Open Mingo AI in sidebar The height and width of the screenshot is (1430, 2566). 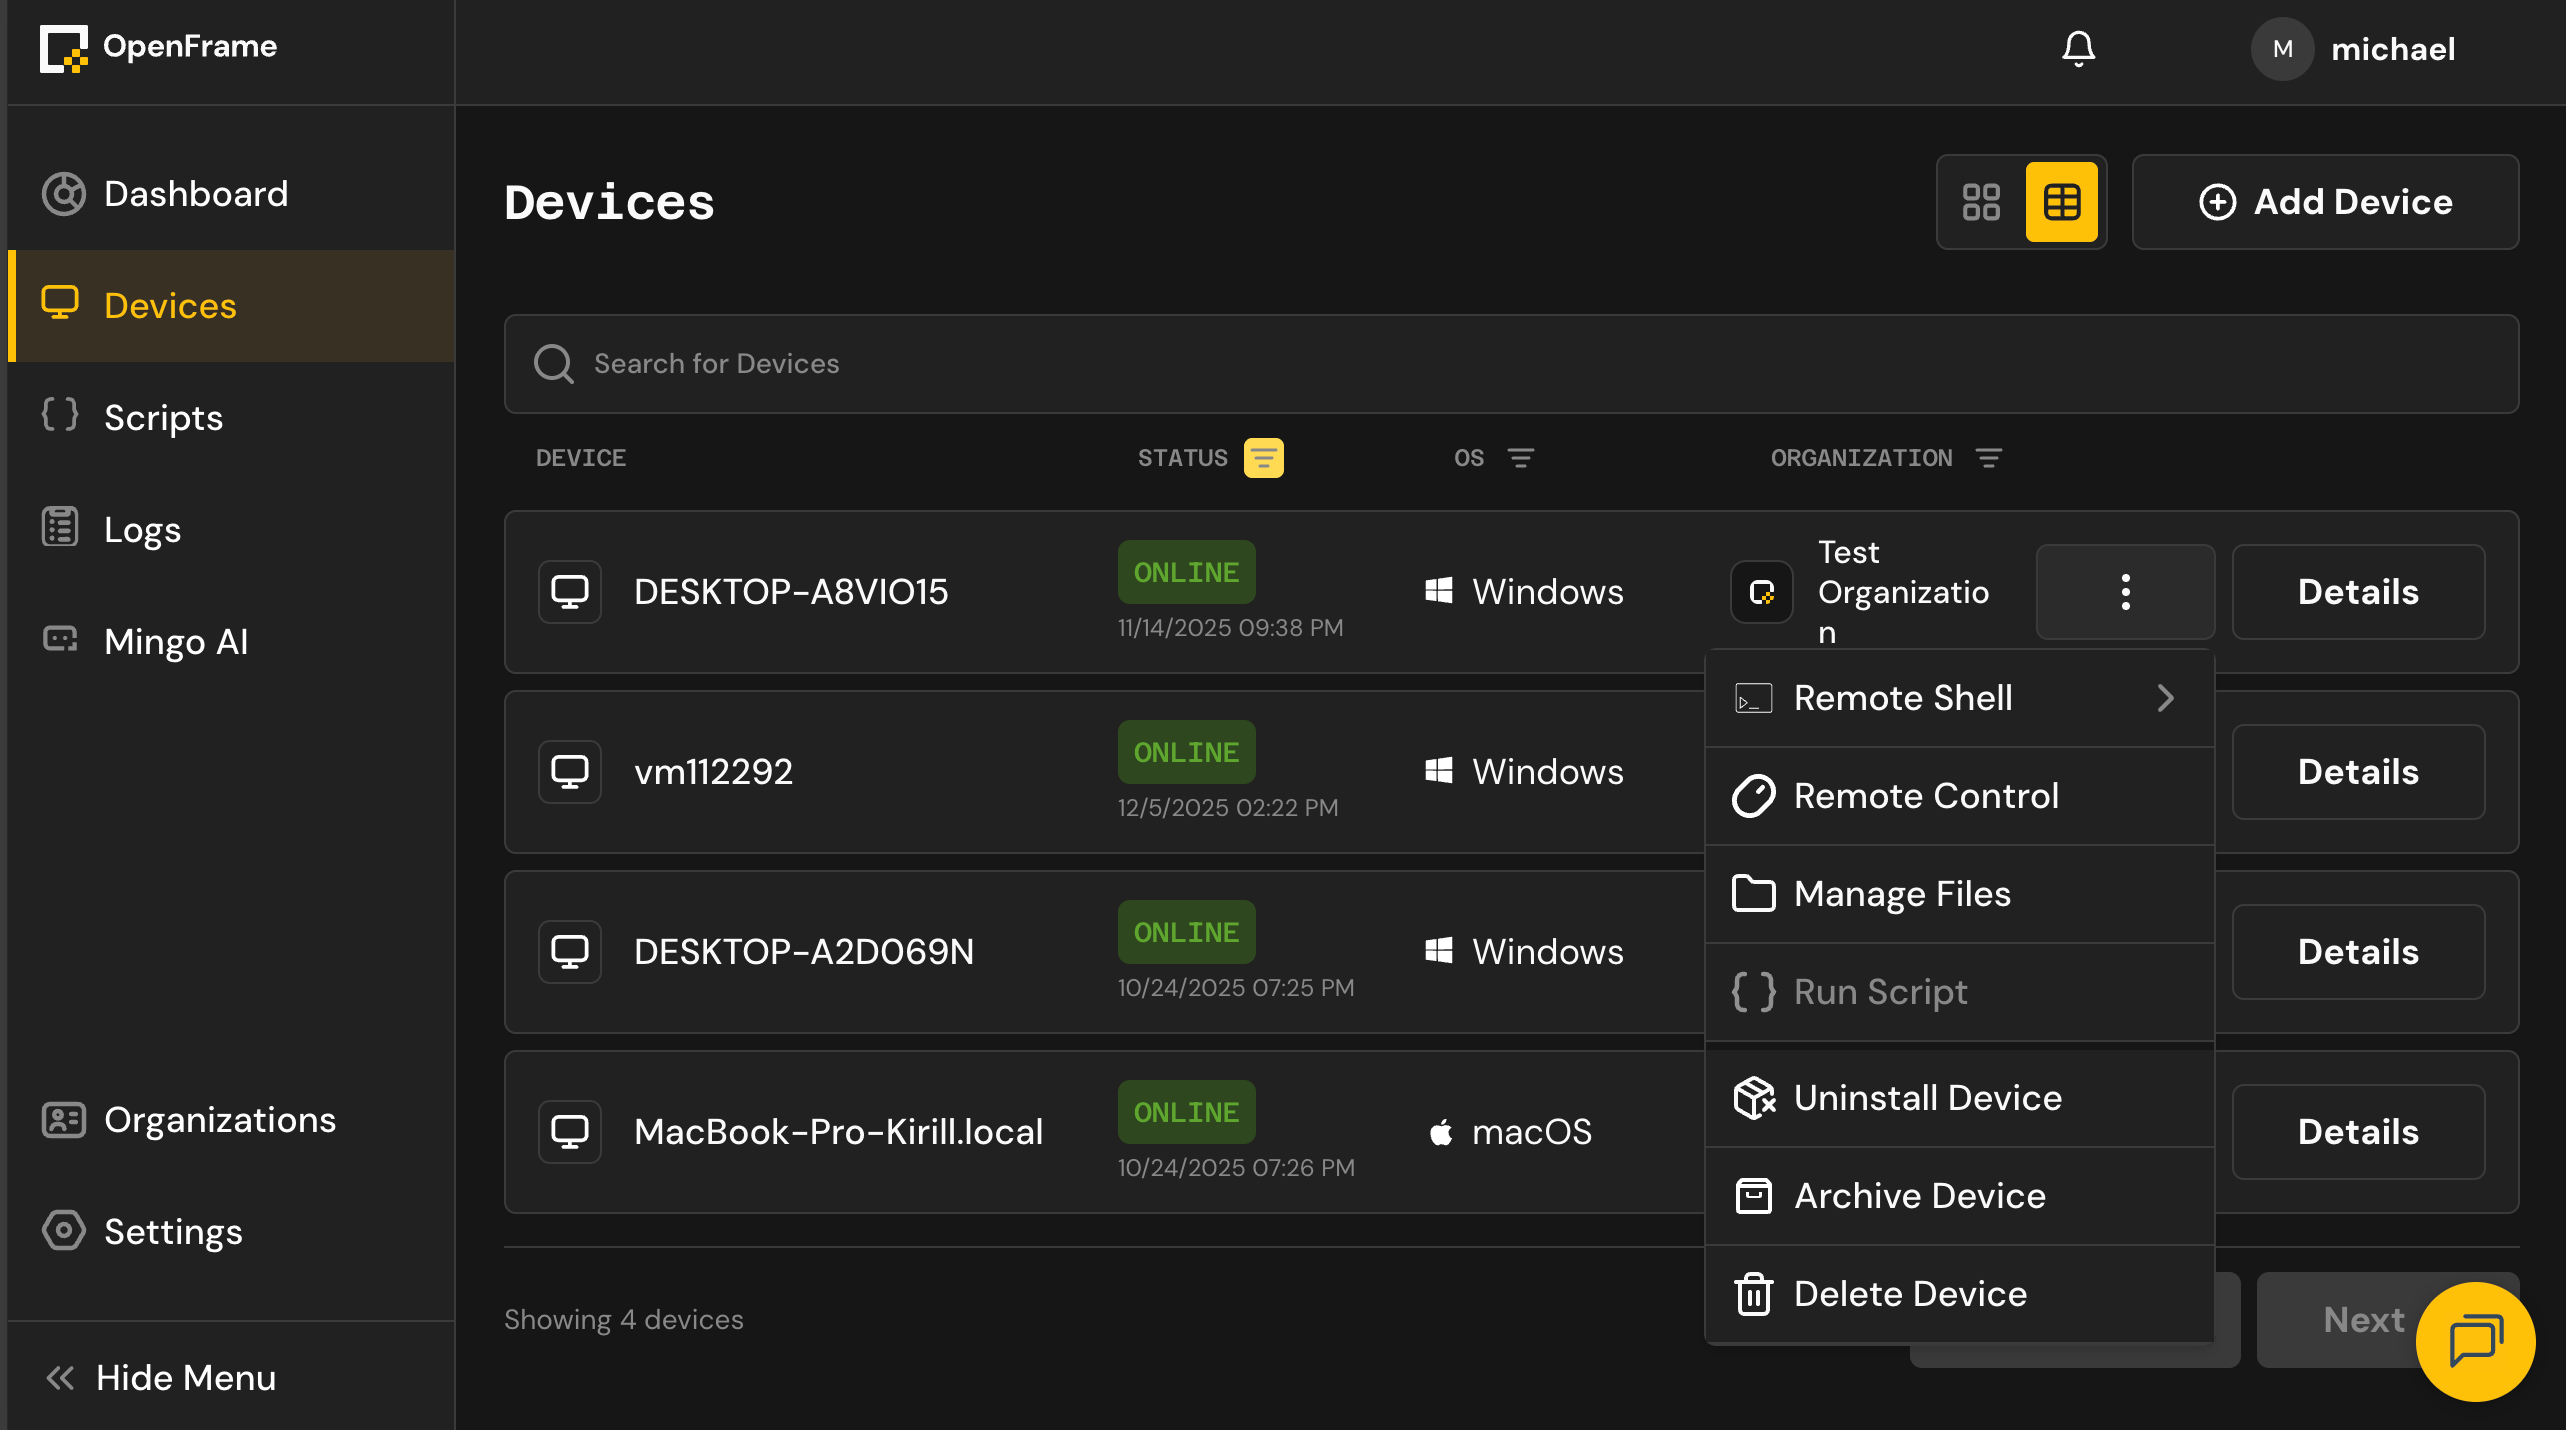[x=231, y=642]
